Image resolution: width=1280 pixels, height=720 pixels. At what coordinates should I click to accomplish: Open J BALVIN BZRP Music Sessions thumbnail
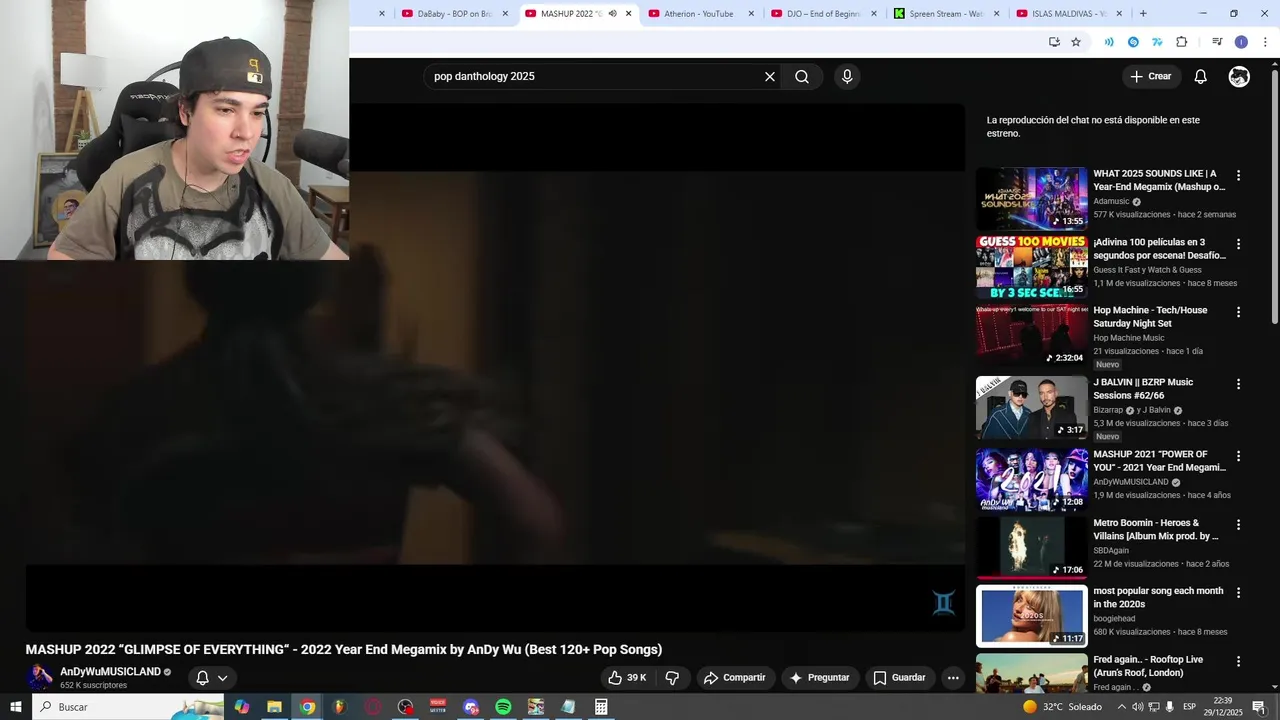(1032, 407)
